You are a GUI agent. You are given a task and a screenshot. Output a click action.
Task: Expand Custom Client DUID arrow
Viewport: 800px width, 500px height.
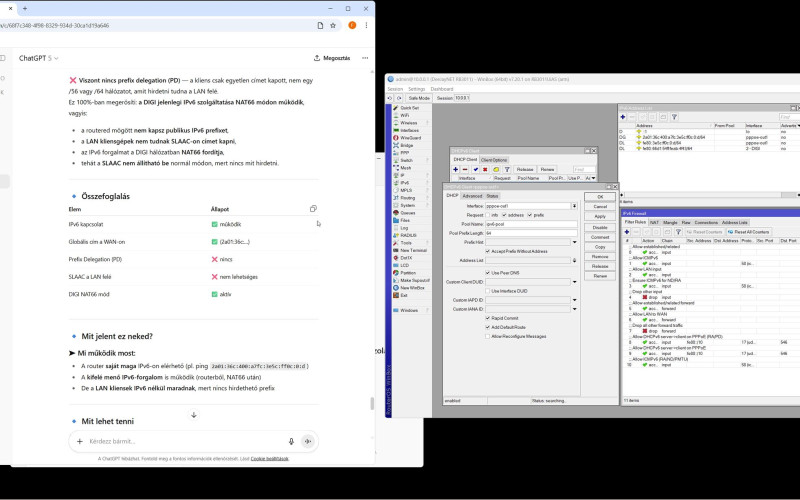coord(574,282)
